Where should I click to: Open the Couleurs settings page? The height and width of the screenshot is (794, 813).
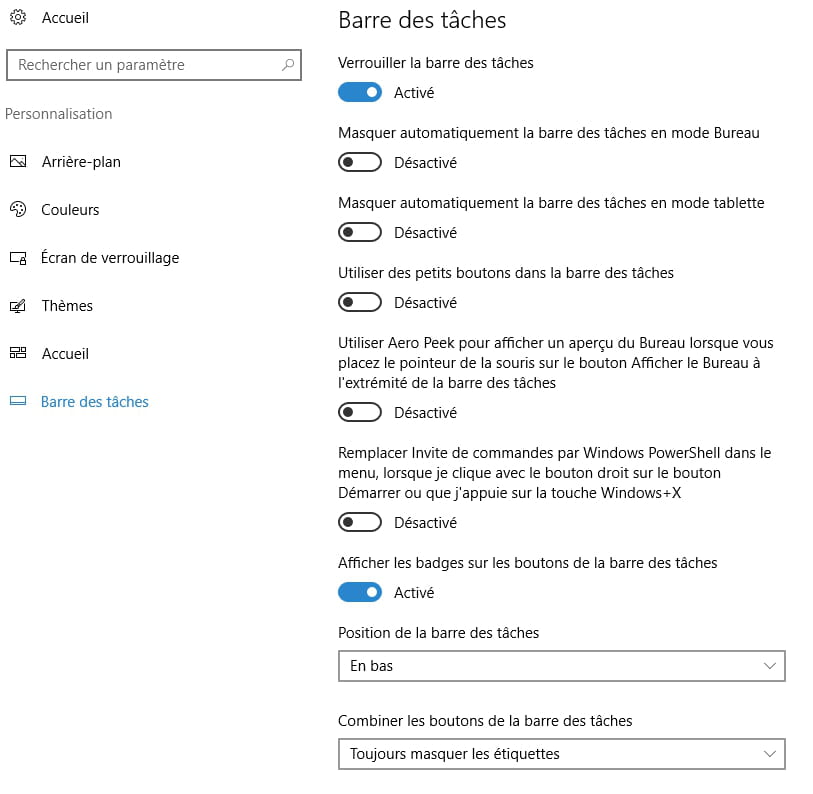pyautogui.click(x=70, y=210)
